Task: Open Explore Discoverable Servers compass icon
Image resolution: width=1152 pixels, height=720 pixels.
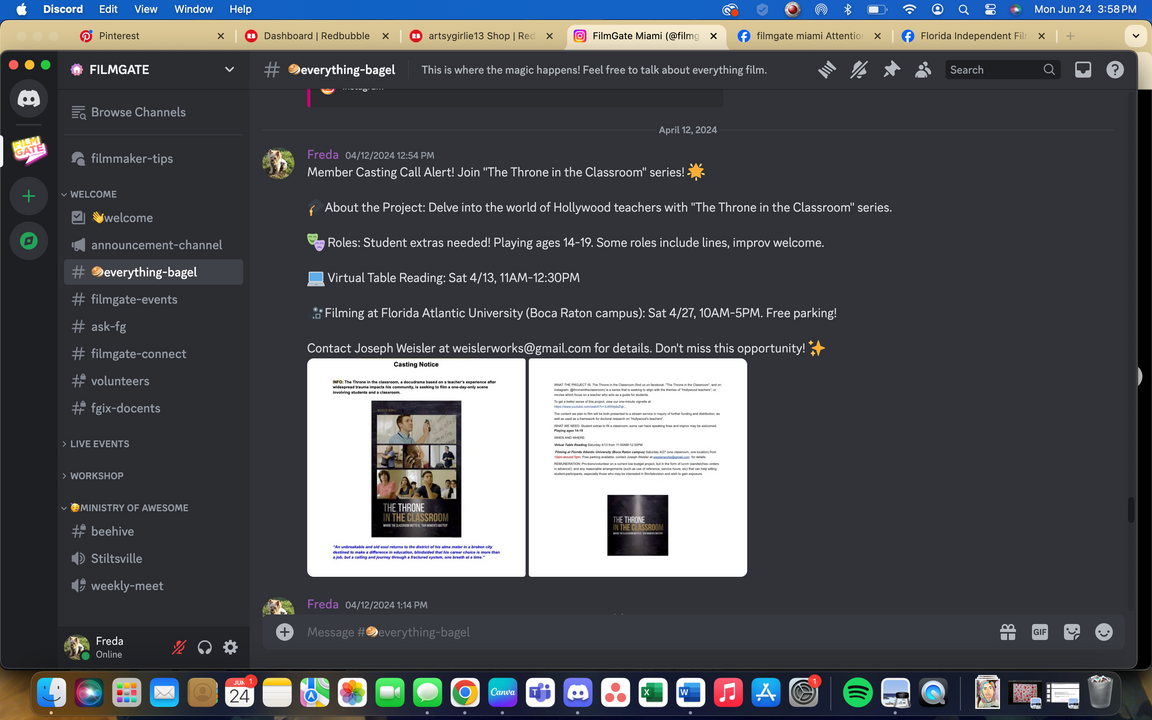Action: pyautogui.click(x=28, y=241)
